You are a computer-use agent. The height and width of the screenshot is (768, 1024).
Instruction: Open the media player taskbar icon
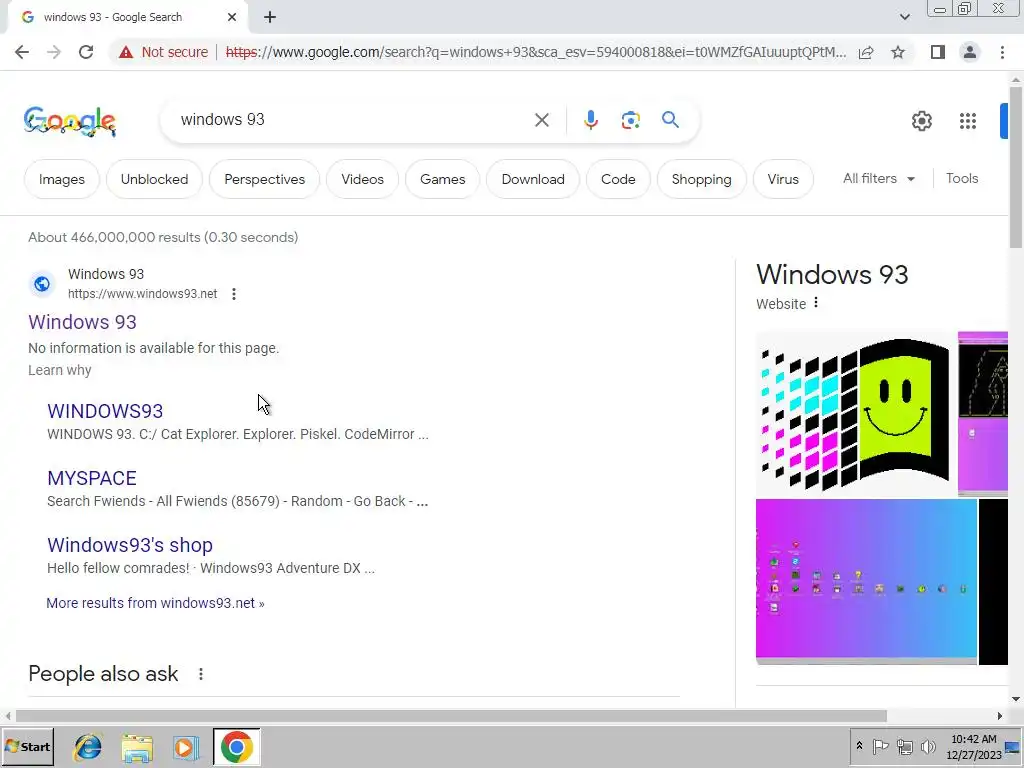186,747
